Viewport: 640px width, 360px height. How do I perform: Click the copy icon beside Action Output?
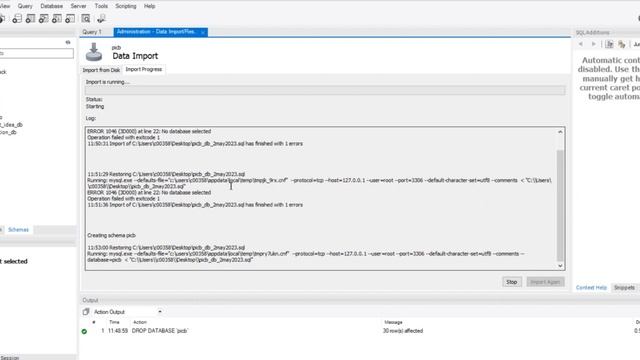click(86, 312)
